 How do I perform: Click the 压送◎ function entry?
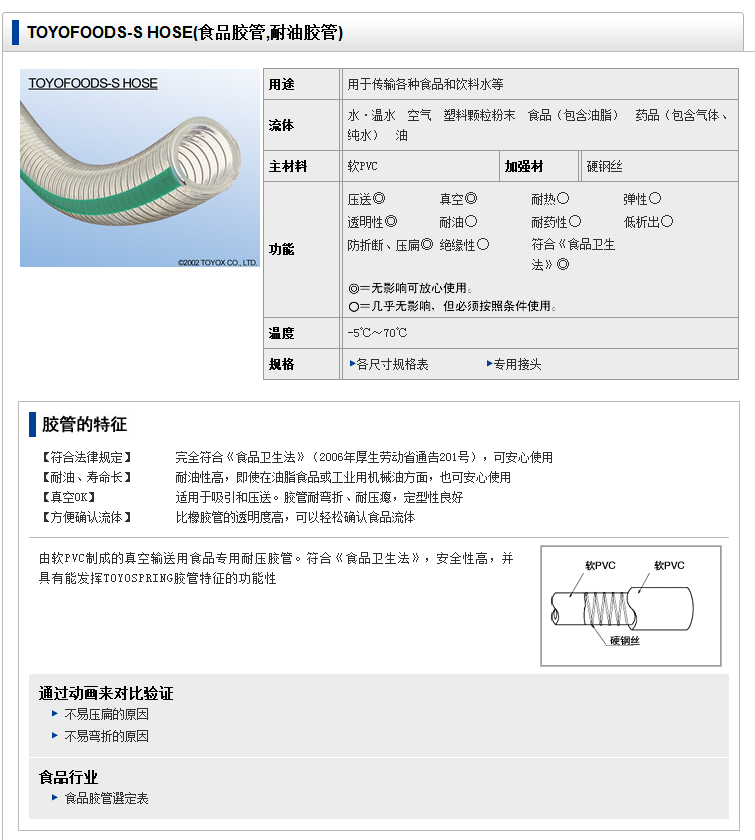coord(367,199)
